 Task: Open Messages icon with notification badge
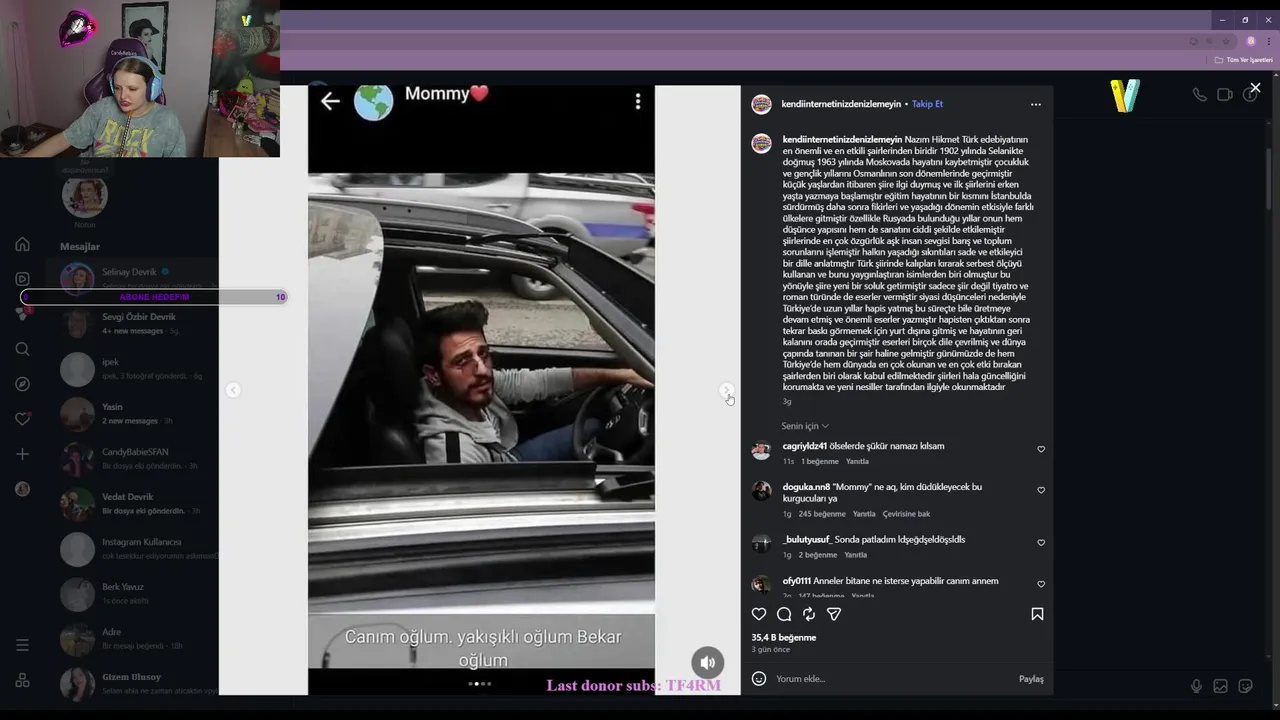22,313
